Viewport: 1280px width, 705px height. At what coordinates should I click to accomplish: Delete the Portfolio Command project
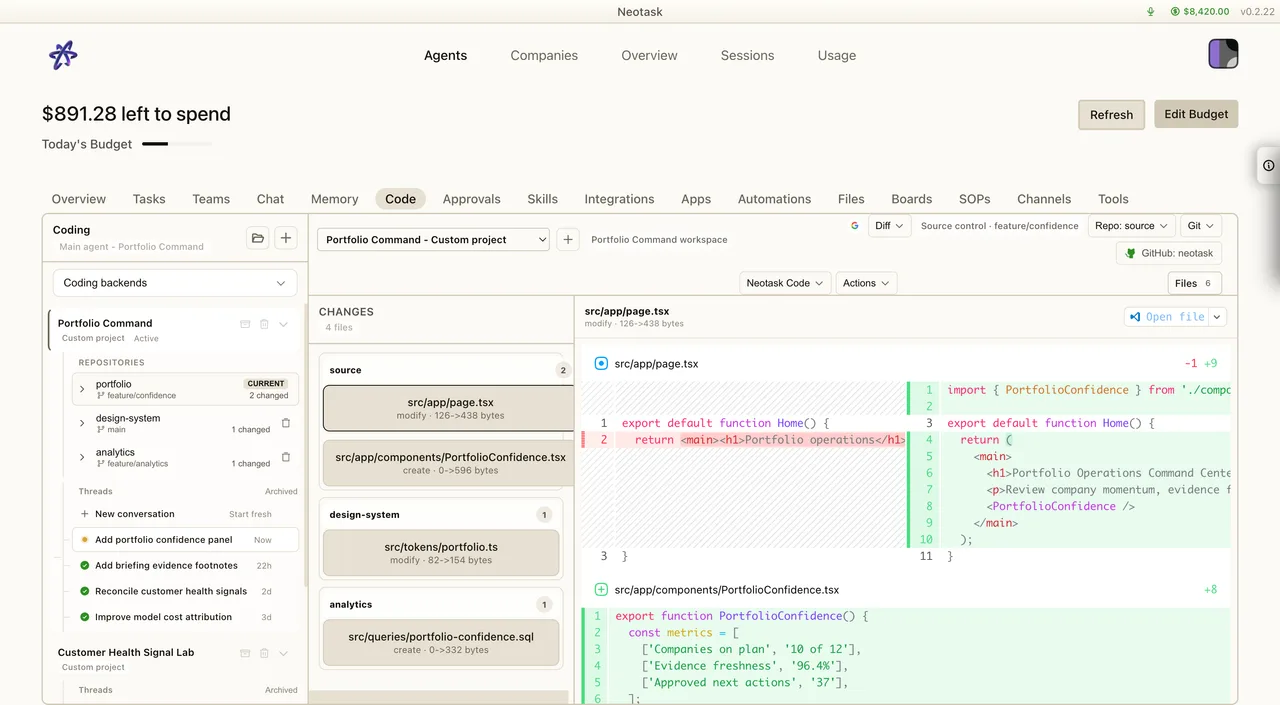(x=264, y=324)
